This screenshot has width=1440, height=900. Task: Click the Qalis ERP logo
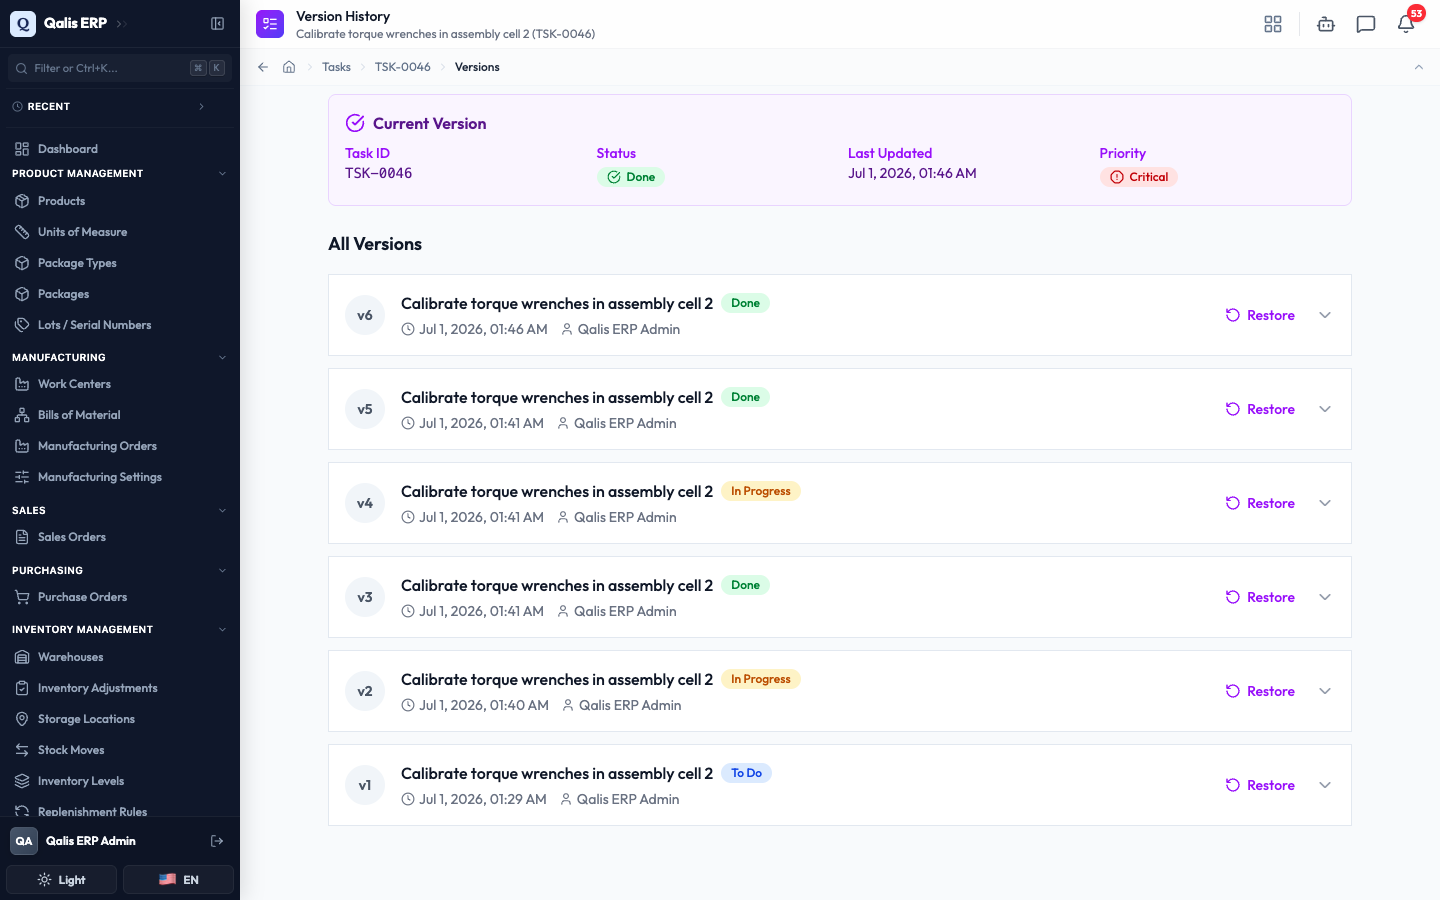(23, 23)
